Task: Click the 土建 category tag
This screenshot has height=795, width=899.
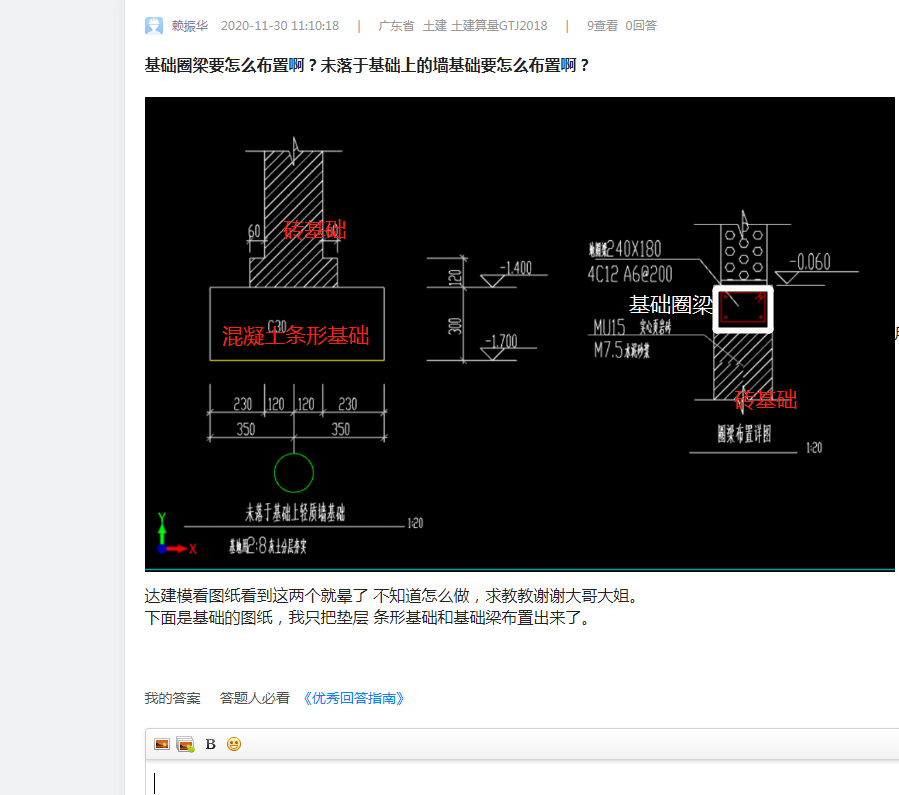Action: (x=435, y=26)
